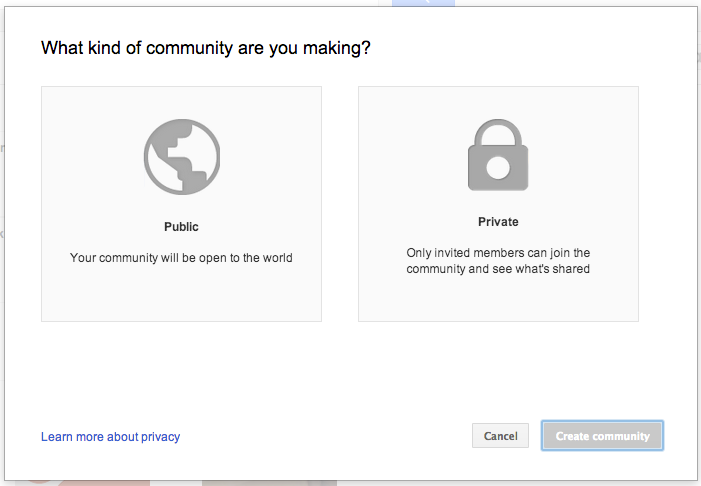Click the Create community button
Viewport: 701px width, 486px height.
pos(602,436)
